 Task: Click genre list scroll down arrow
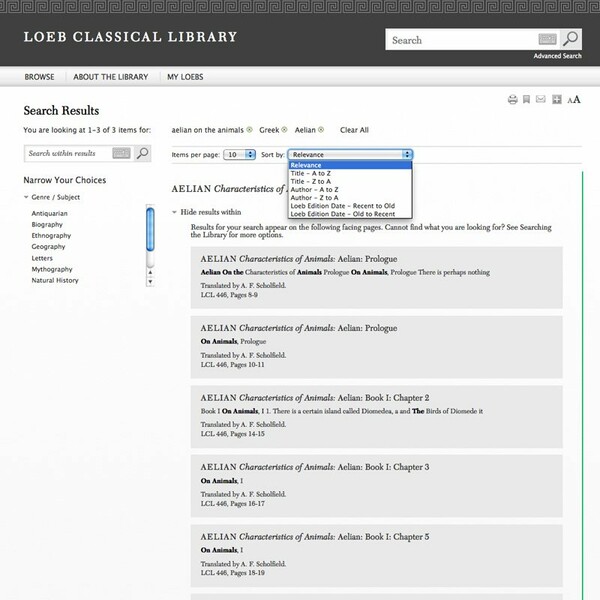[x=150, y=282]
